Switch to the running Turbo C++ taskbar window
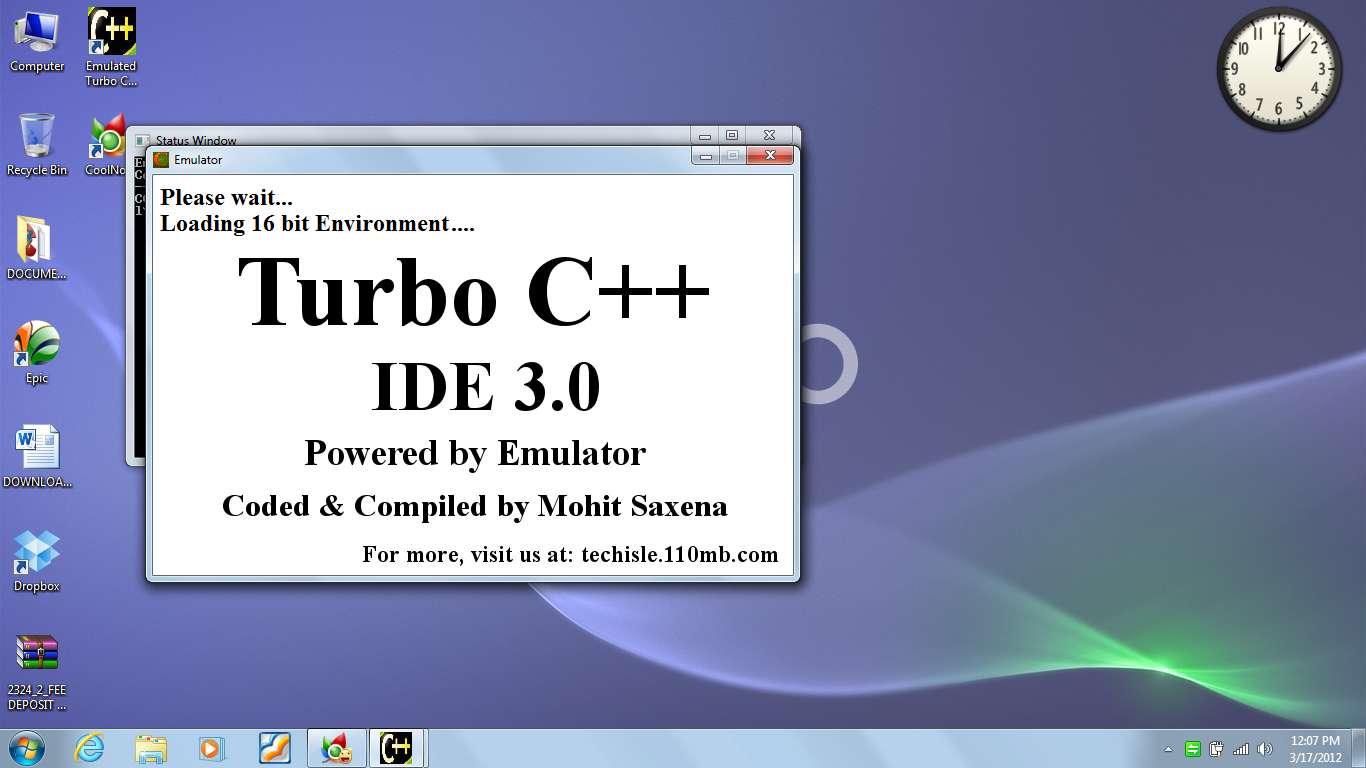This screenshot has width=1366, height=768. click(x=399, y=748)
